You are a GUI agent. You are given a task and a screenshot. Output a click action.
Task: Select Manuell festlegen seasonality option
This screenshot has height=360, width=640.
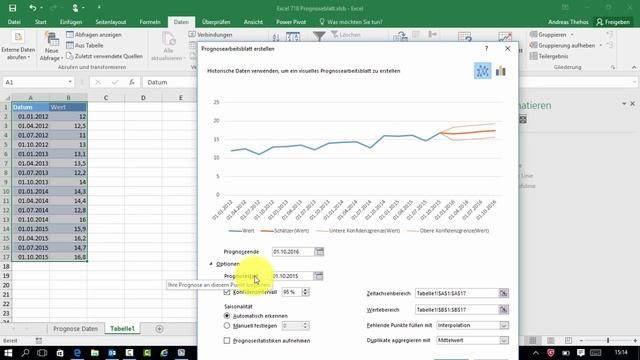coord(227,326)
